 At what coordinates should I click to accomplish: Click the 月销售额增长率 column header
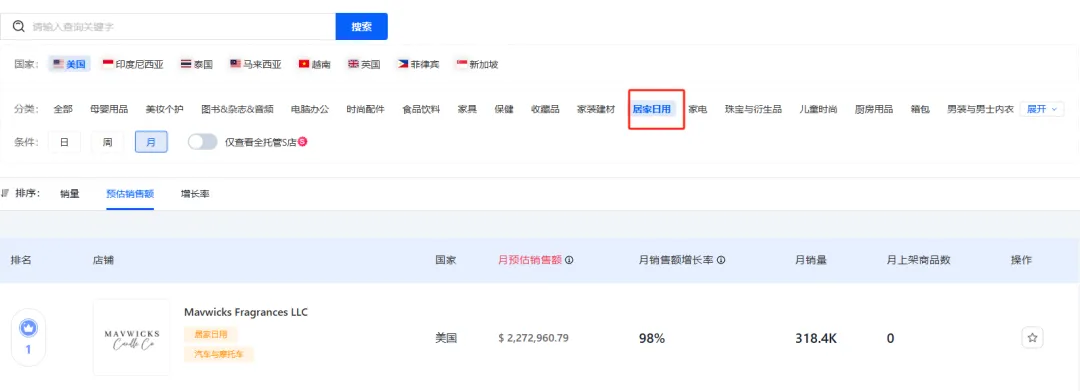click(676, 260)
